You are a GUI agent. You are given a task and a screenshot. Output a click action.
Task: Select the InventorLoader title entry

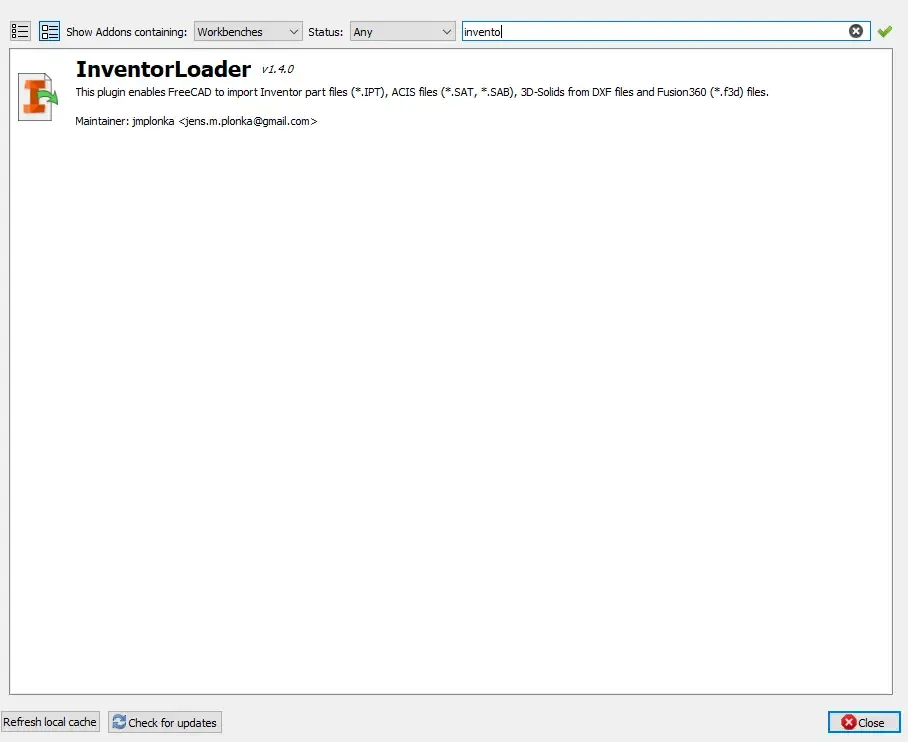pyautogui.click(x=163, y=70)
